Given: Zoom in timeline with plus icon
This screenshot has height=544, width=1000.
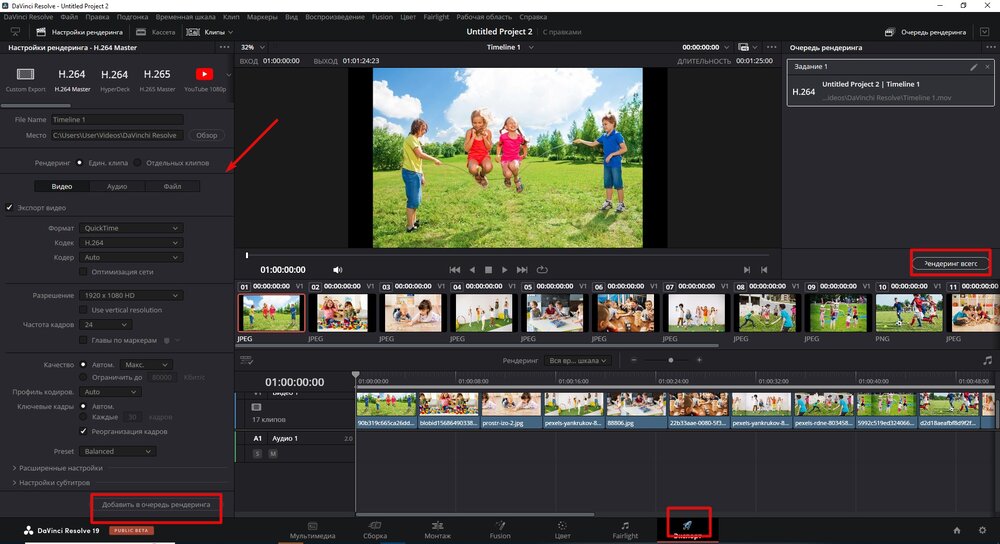Looking at the screenshot, I should [699, 360].
